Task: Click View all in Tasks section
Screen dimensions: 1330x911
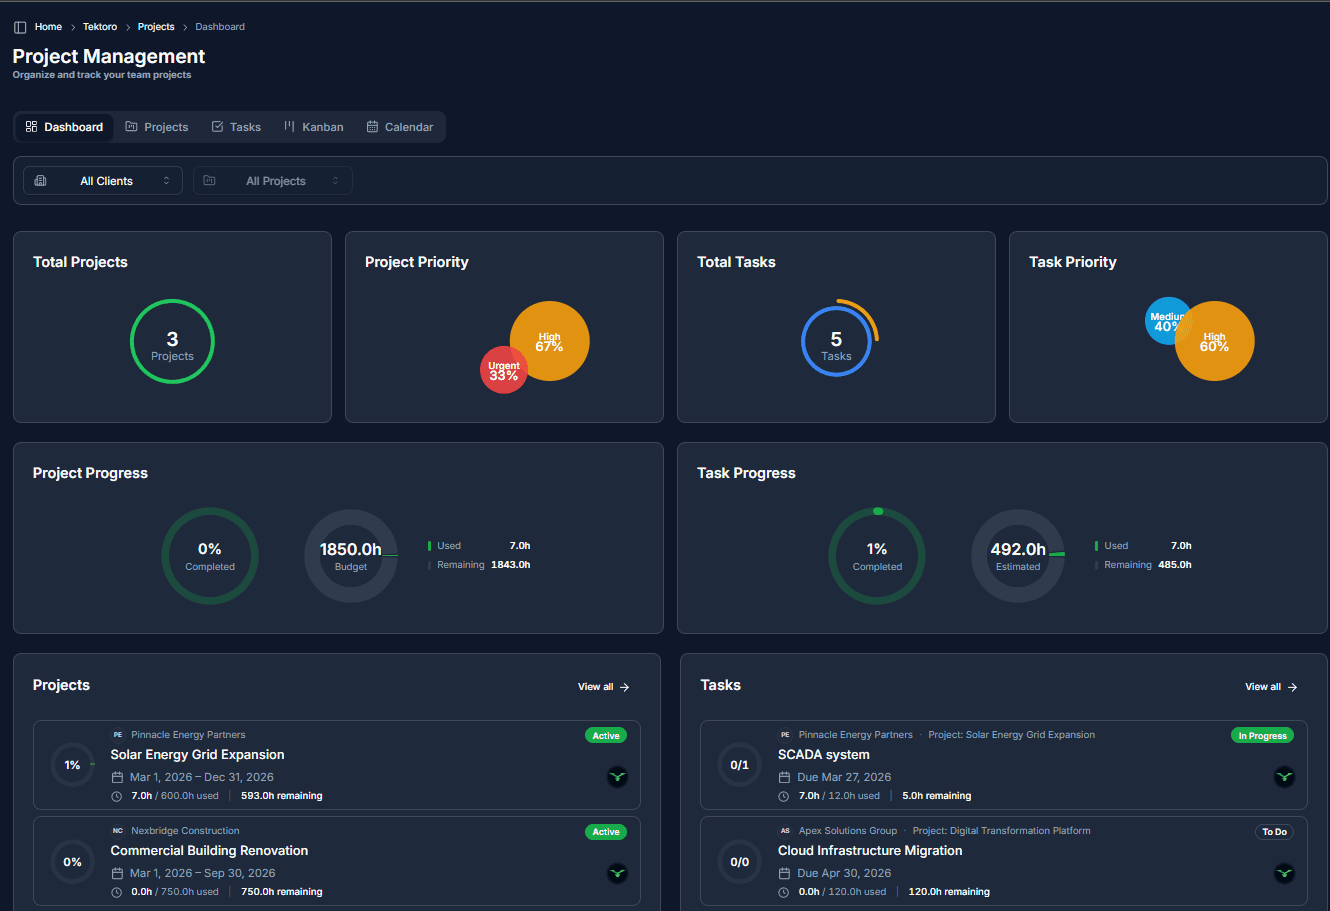Action: pos(1270,687)
